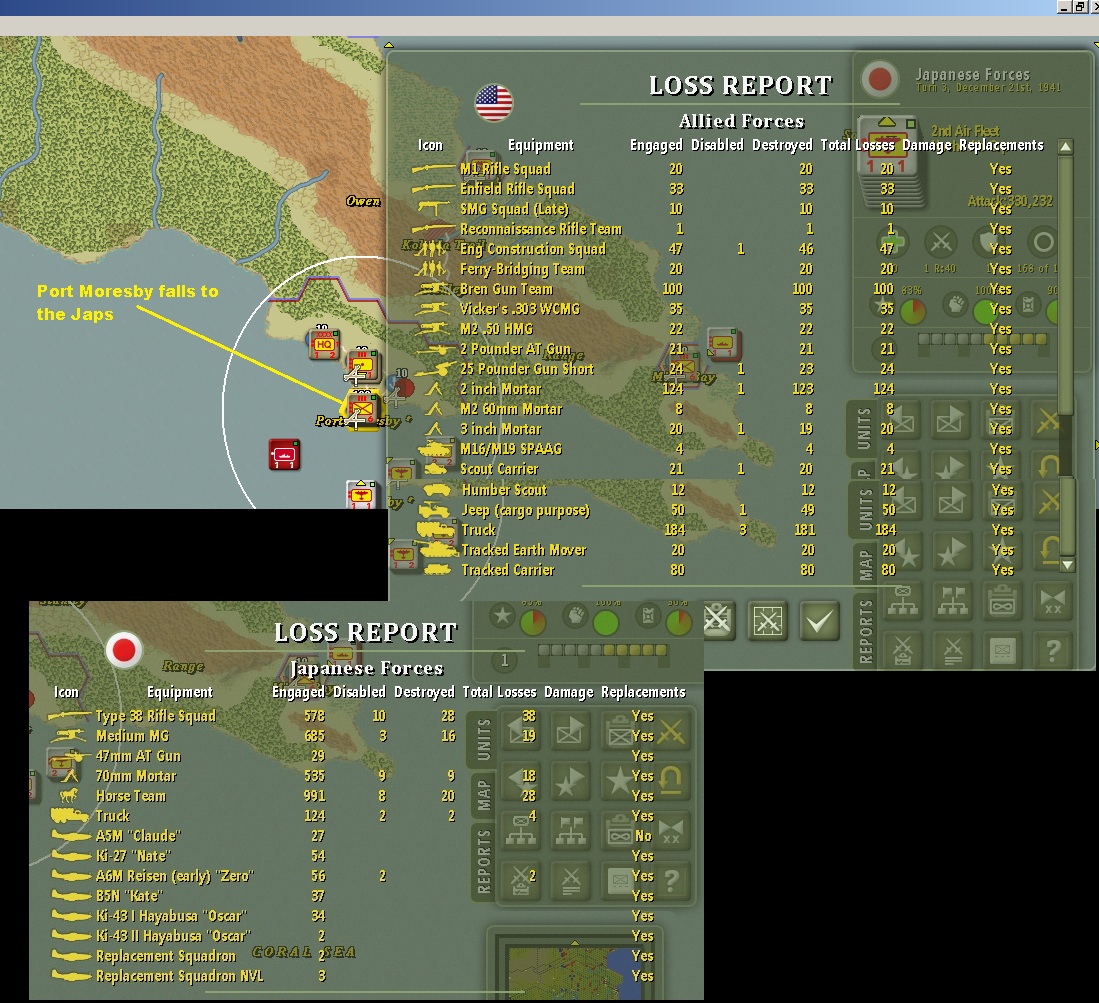
Task: Click the yellow triangle atop the unit stack
Action: pos(887,122)
